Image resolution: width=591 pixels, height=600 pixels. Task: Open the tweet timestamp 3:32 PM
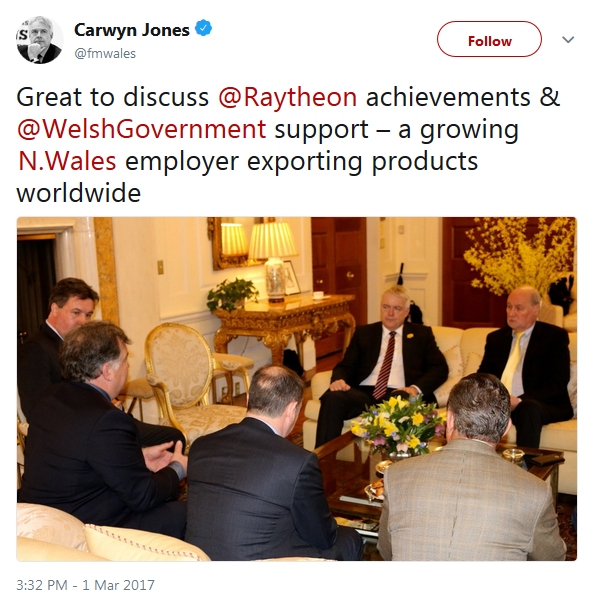(42, 585)
